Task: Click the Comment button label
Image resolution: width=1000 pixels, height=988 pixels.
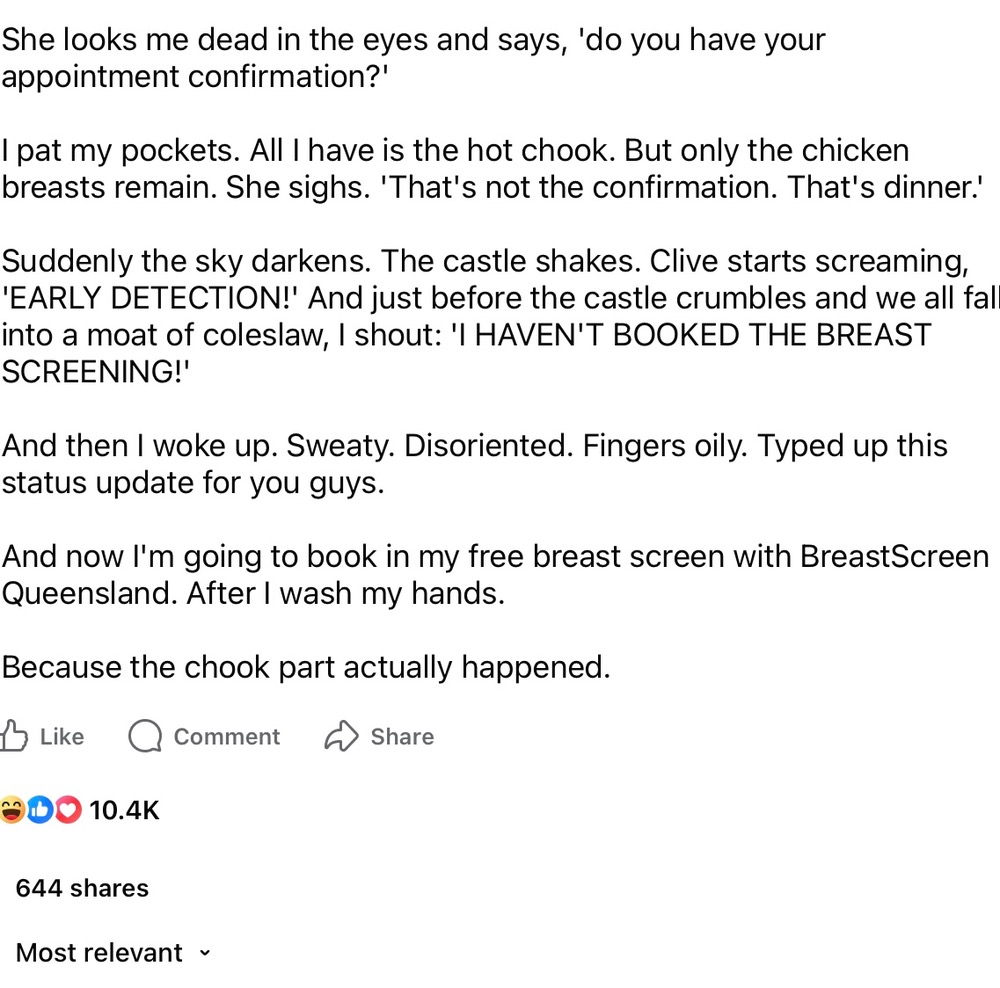Action: [x=226, y=737]
